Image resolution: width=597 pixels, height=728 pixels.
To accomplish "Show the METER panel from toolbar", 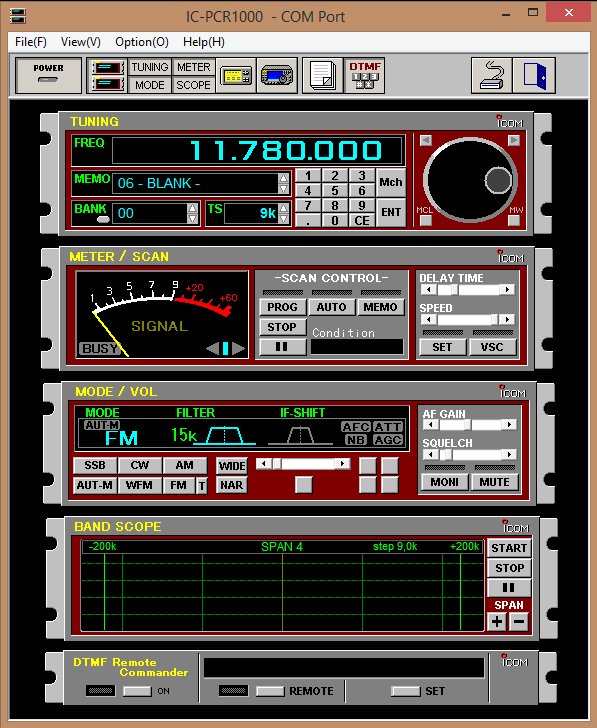I will pos(193,67).
